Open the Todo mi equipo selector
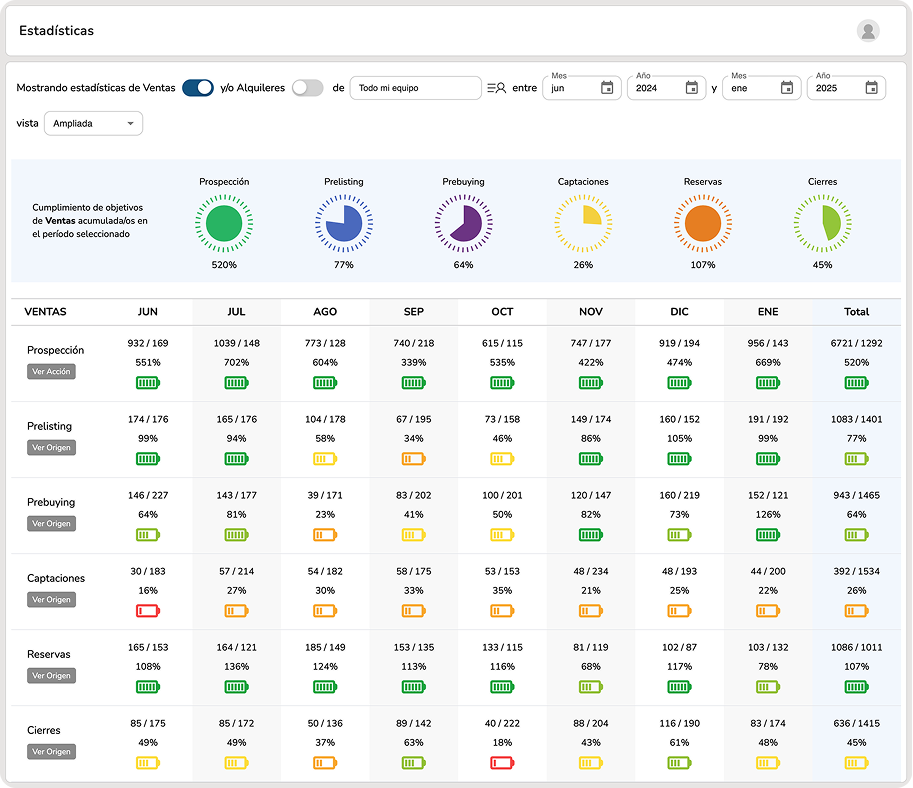The height and width of the screenshot is (788, 913). pyautogui.click(x=415, y=88)
